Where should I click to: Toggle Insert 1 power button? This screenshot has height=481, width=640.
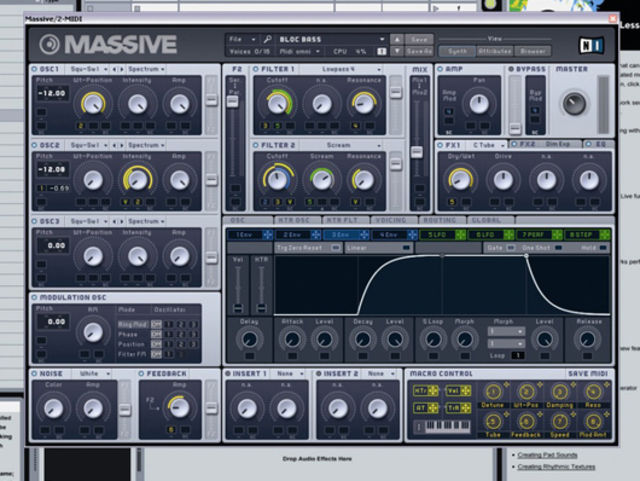point(228,374)
